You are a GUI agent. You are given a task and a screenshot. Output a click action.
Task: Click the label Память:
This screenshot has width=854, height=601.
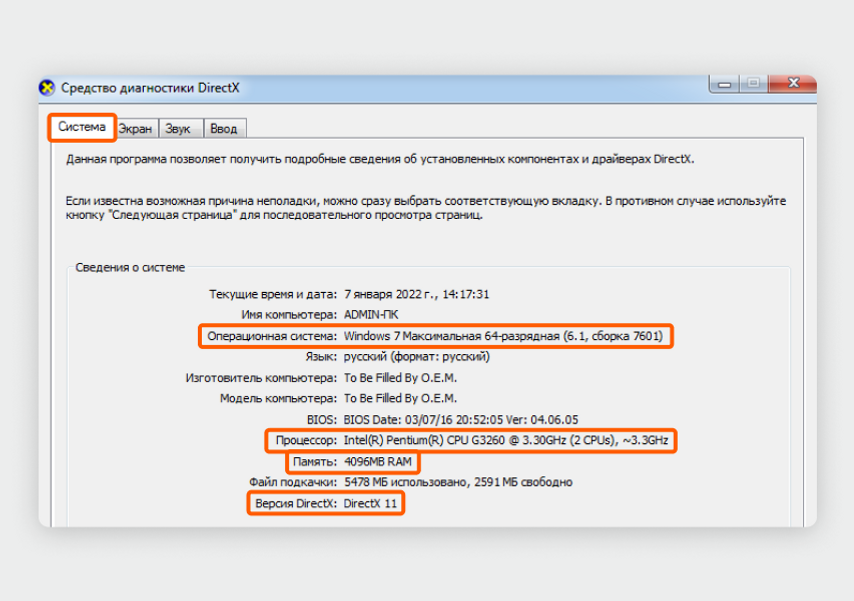click(x=315, y=462)
